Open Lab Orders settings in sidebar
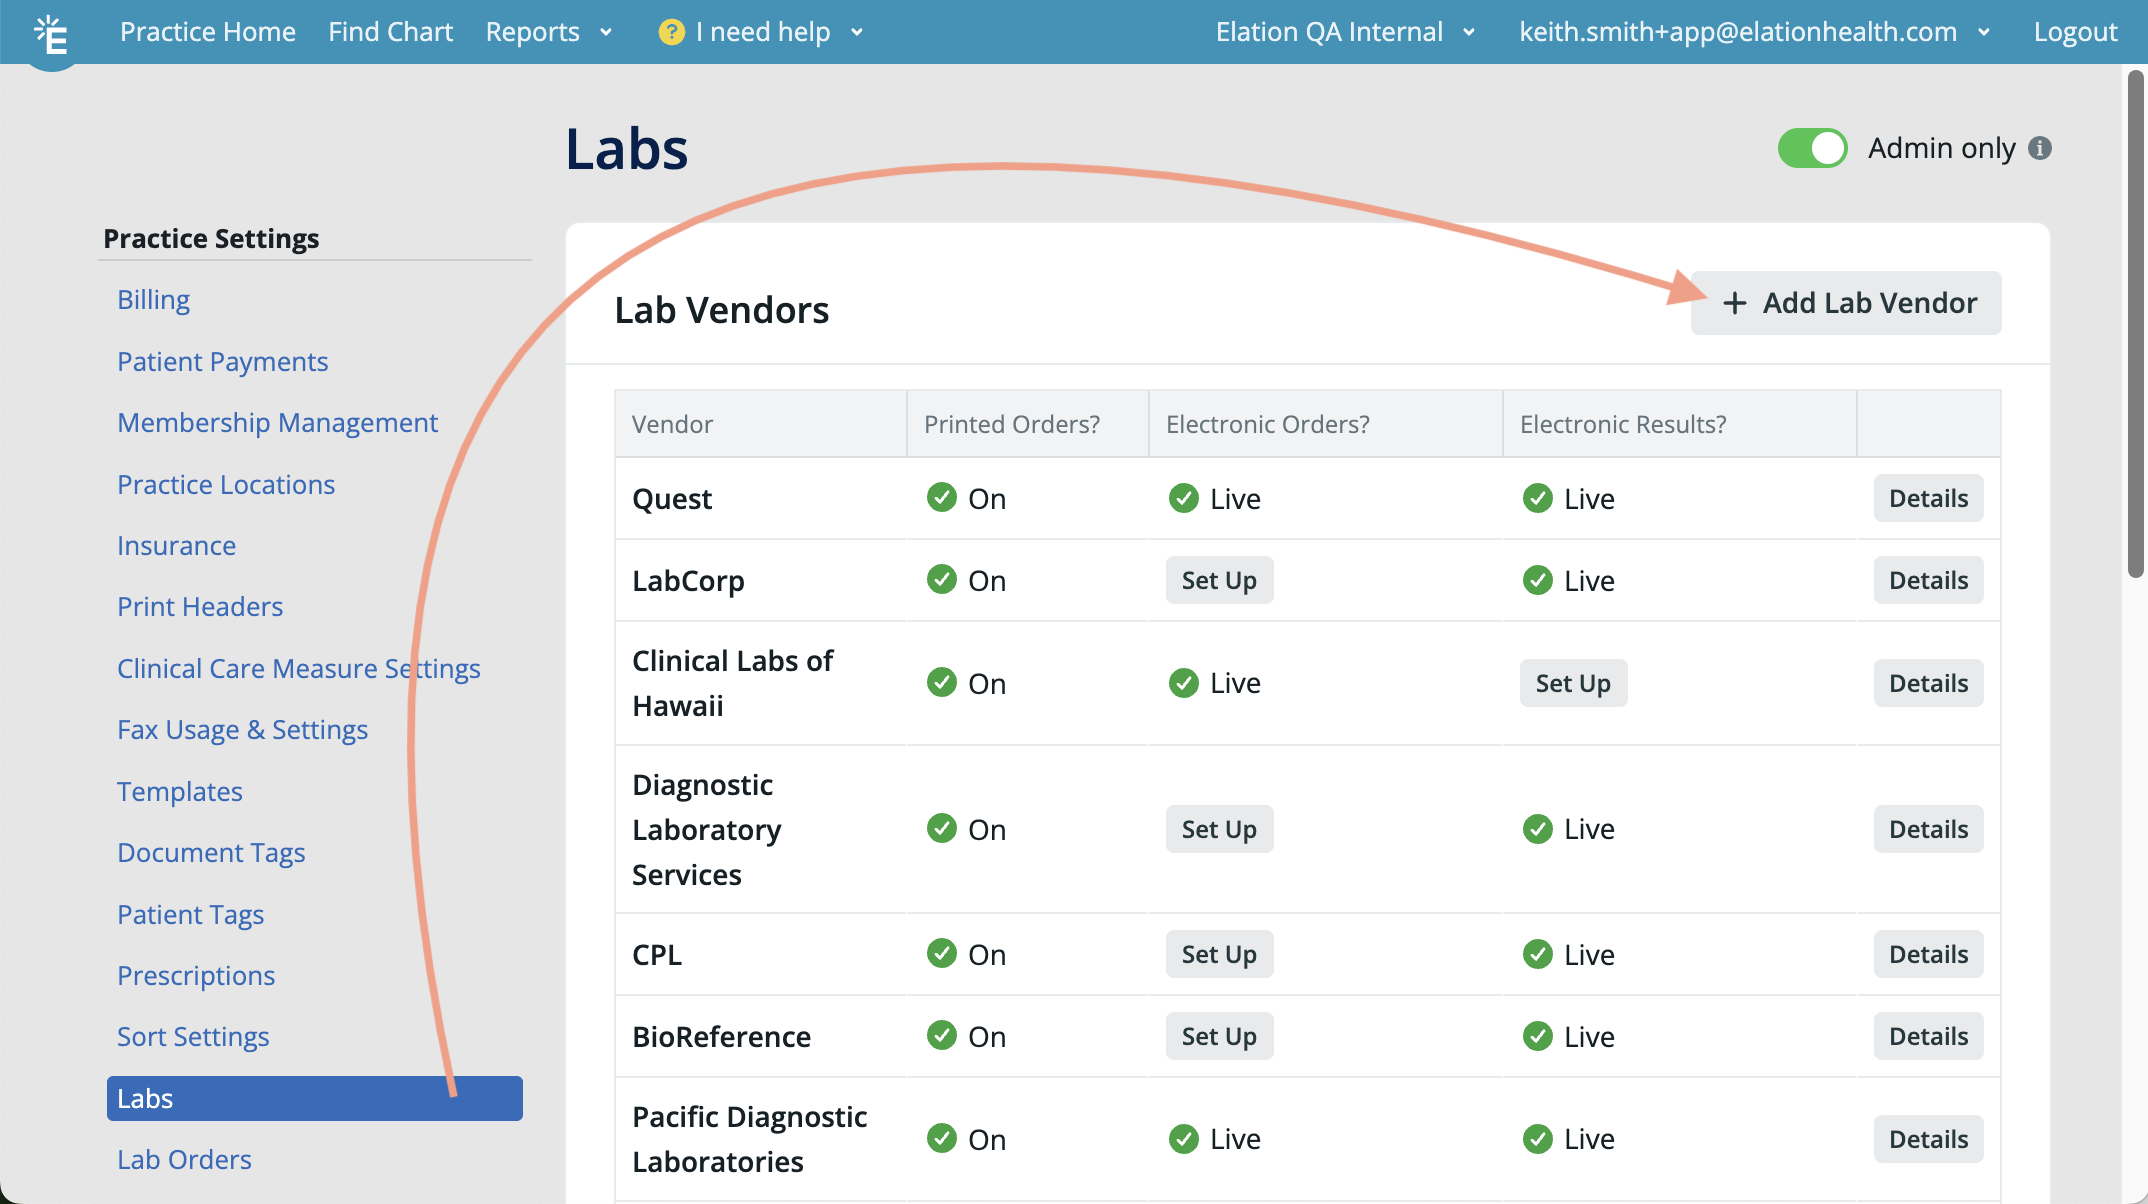This screenshot has height=1204, width=2148. click(184, 1159)
